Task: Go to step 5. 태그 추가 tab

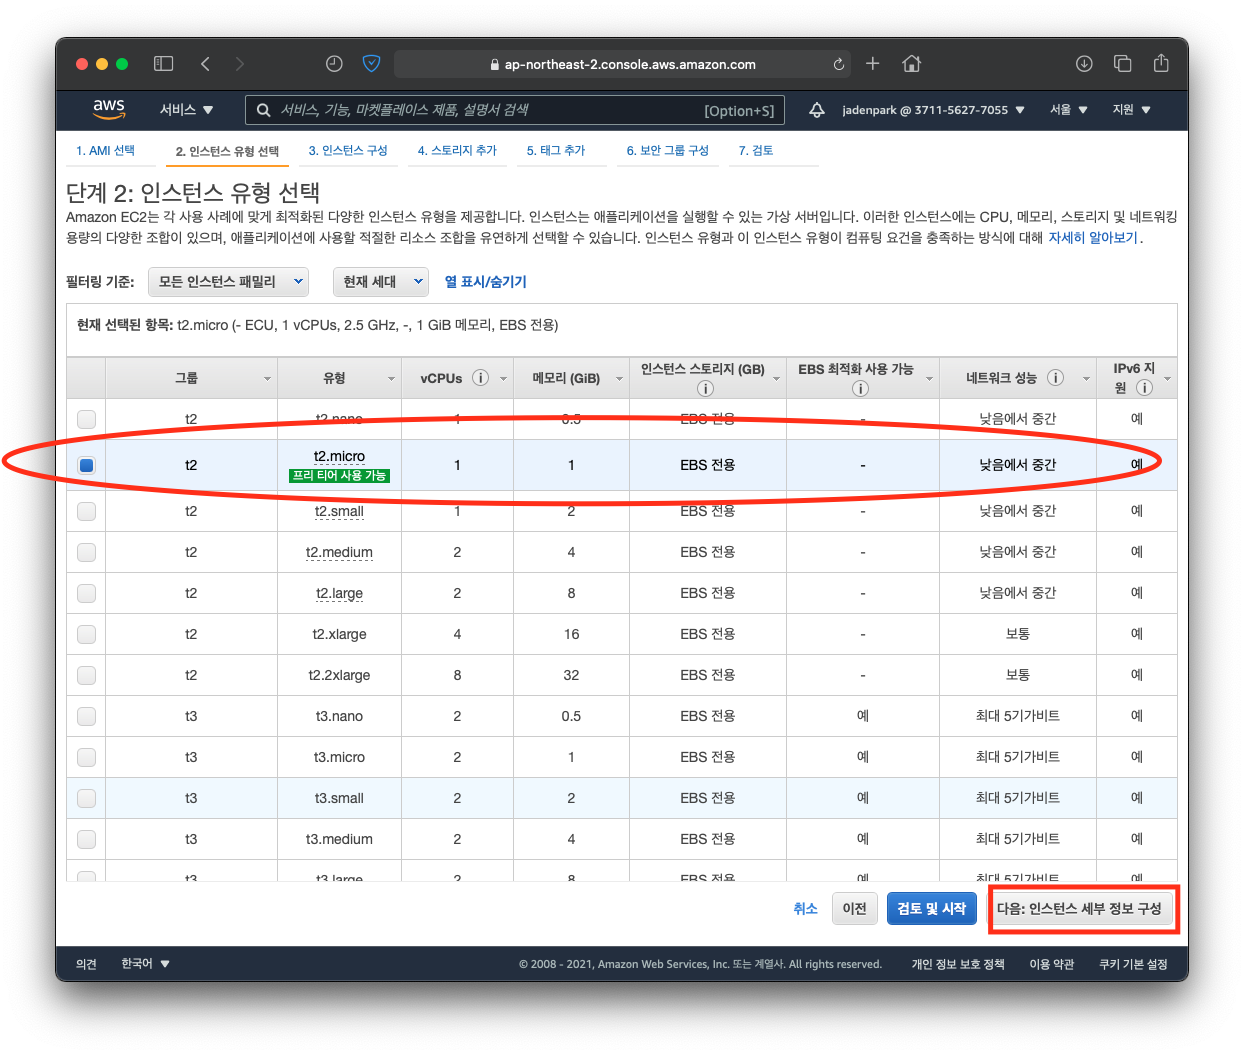Action: [556, 151]
